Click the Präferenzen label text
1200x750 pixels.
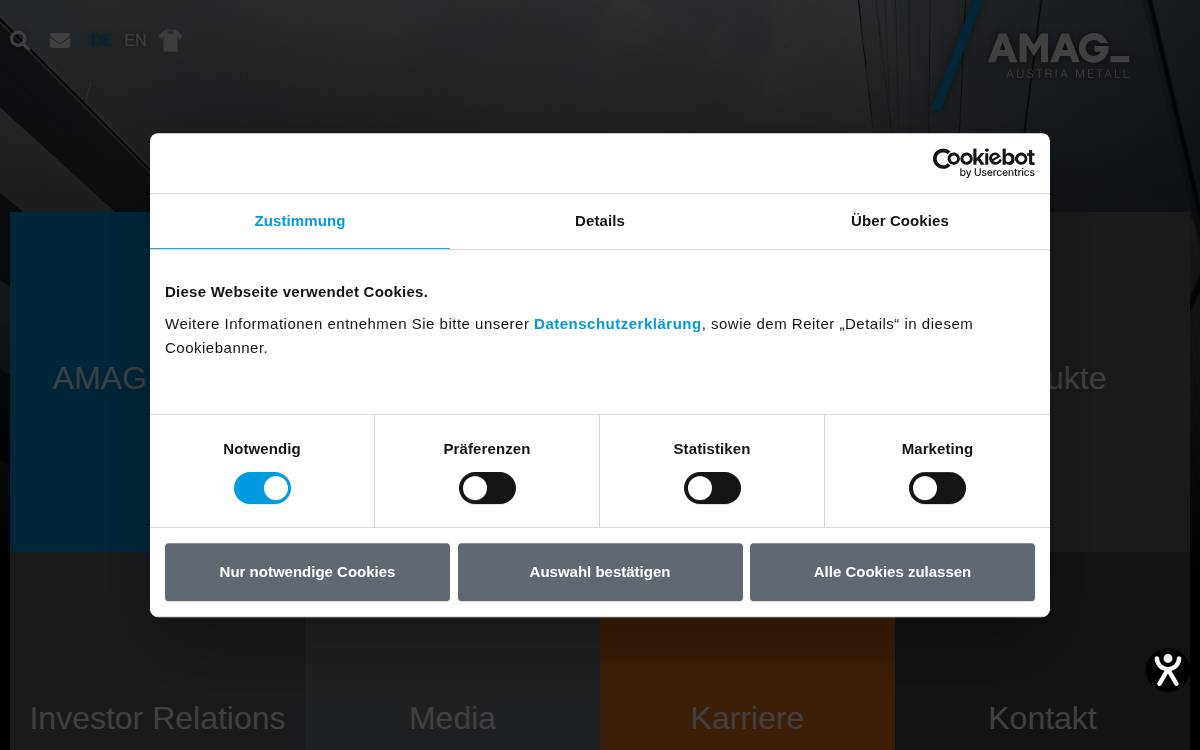pyautogui.click(x=487, y=449)
